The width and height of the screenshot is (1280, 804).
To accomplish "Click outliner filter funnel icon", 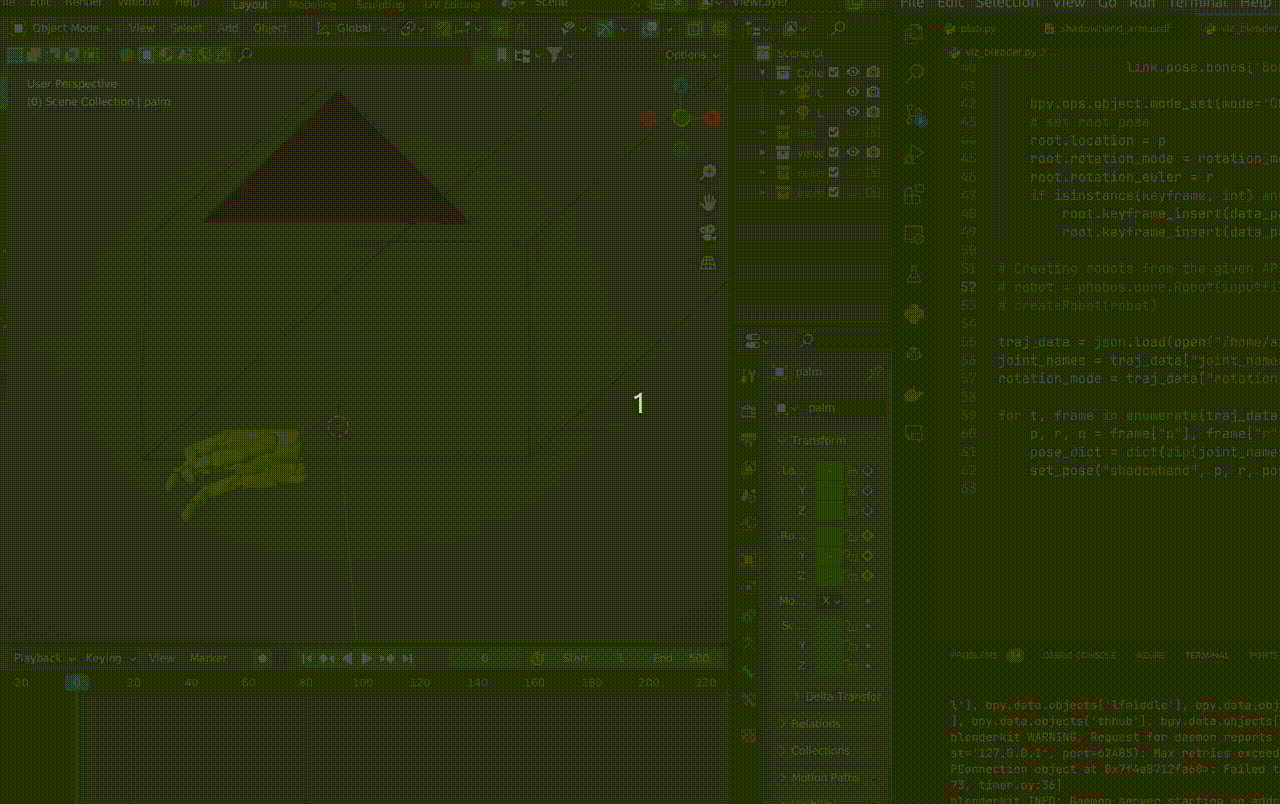I will pyautogui.click(x=556, y=55).
